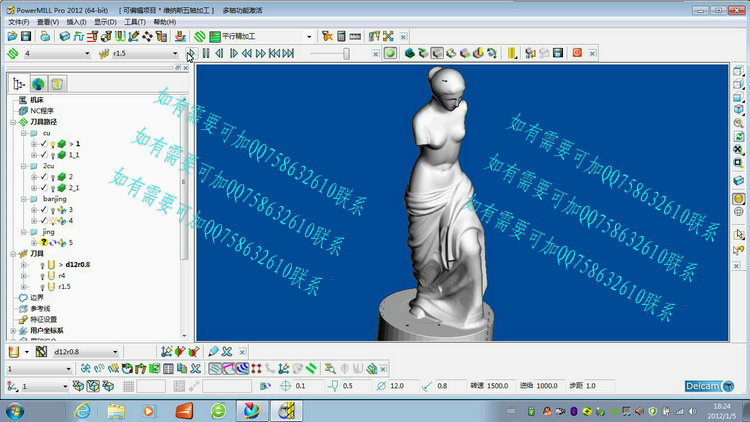Viewport: 750px width, 422px height.
Task: Open the recycle bin tab
Action: coord(57,84)
